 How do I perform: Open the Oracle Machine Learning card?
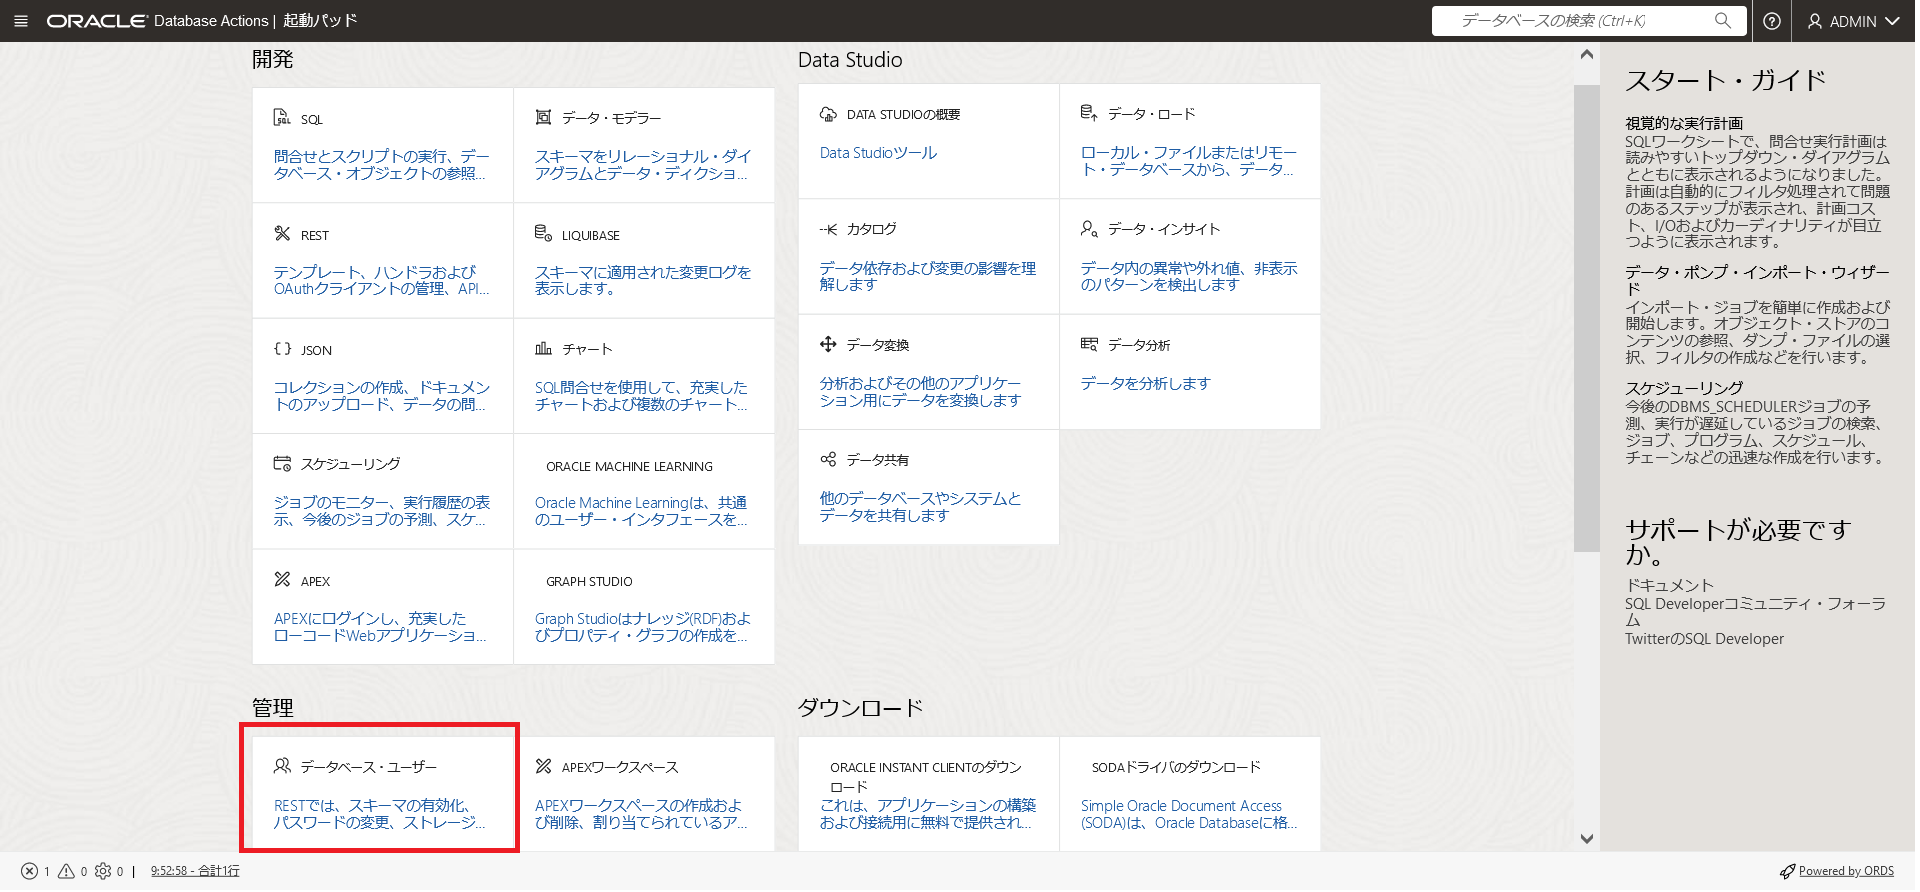(644, 491)
